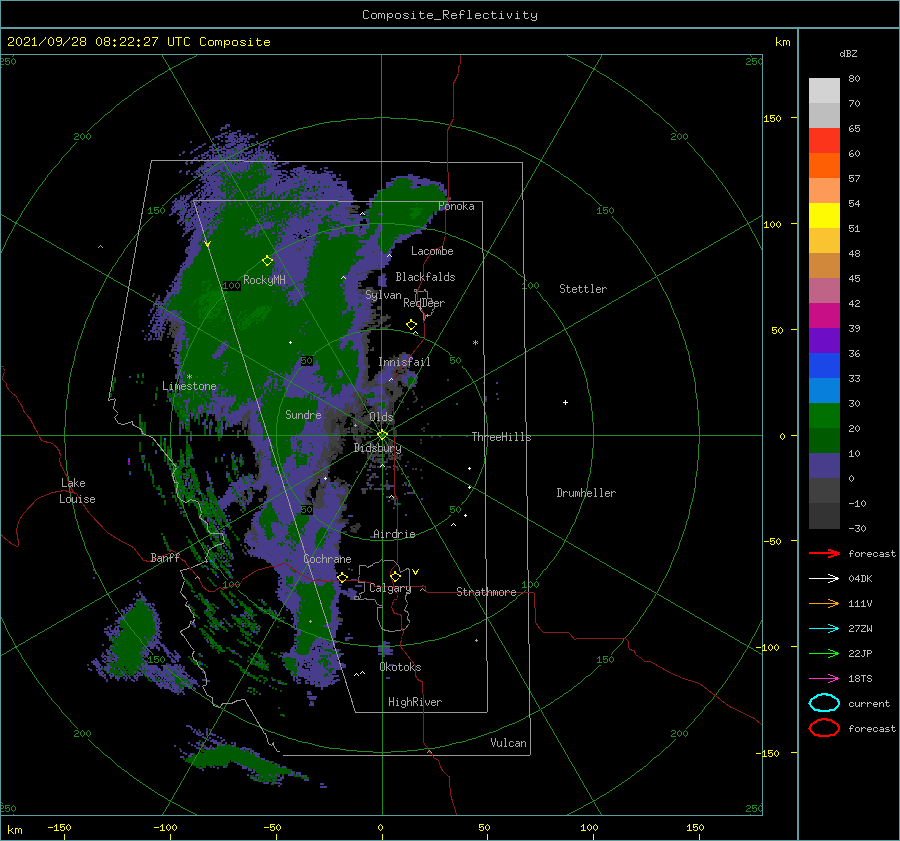Click the cyan 27ZW arrow legend icon
Image resolution: width=900 pixels, height=841 pixels.
[824, 629]
